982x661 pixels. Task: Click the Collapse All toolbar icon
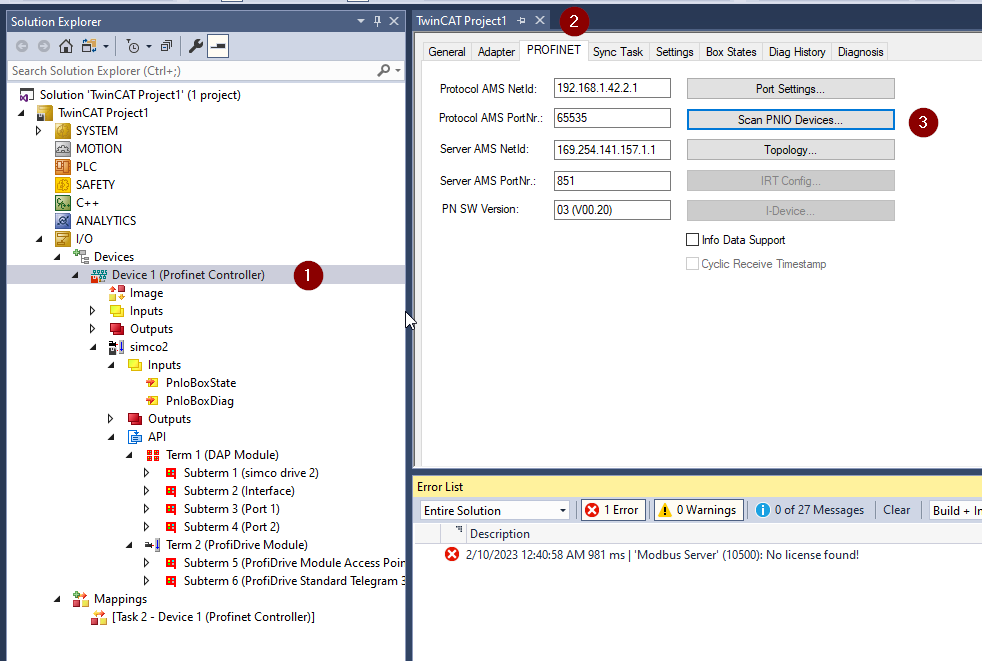pos(166,46)
